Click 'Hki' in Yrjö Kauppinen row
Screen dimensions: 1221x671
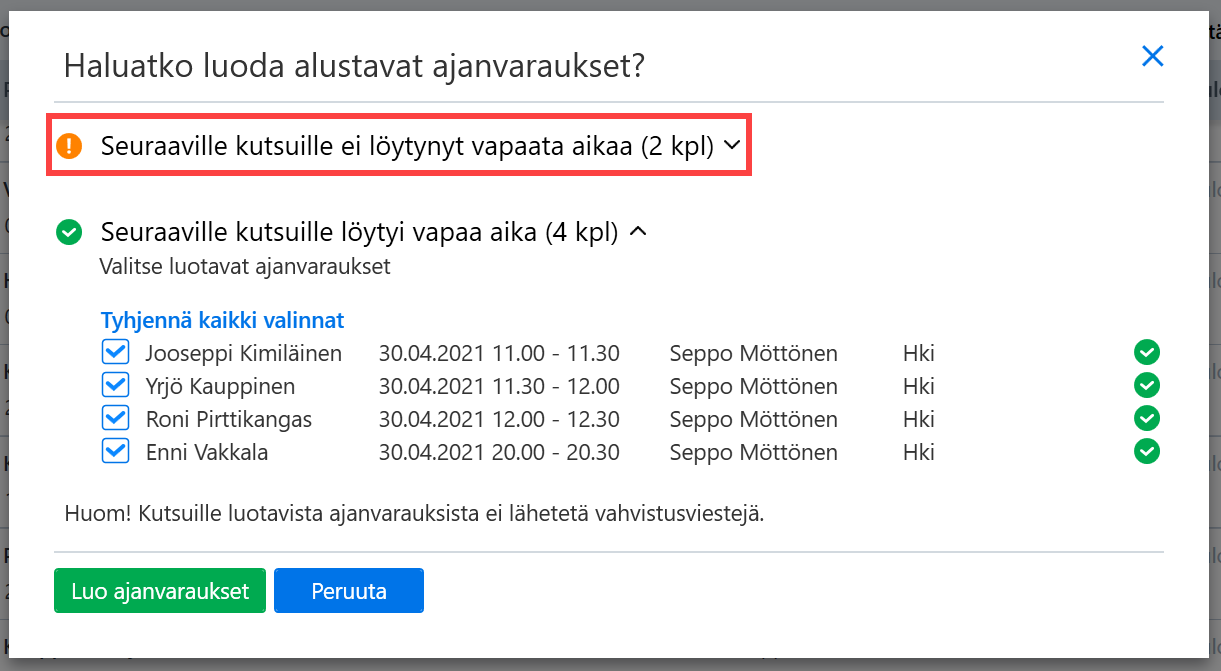coord(919,386)
